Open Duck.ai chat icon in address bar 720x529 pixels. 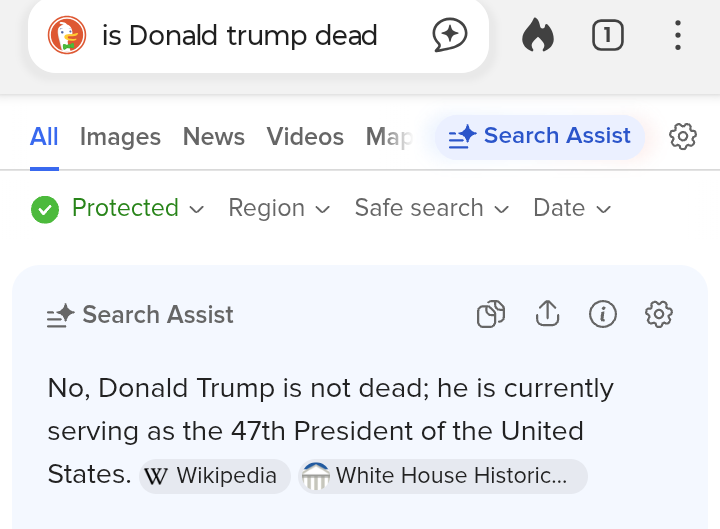tap(450, 36)
